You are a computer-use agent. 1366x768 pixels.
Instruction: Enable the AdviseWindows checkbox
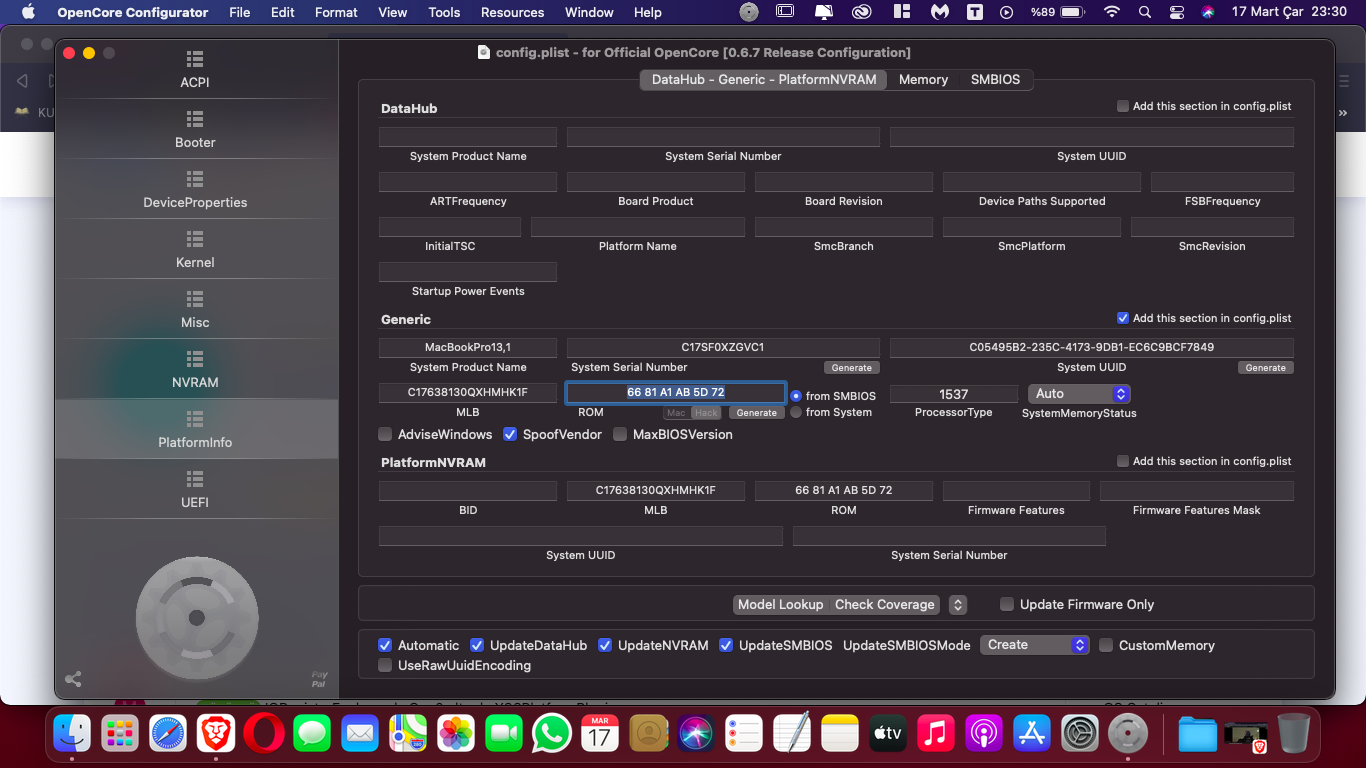(385, 435)
